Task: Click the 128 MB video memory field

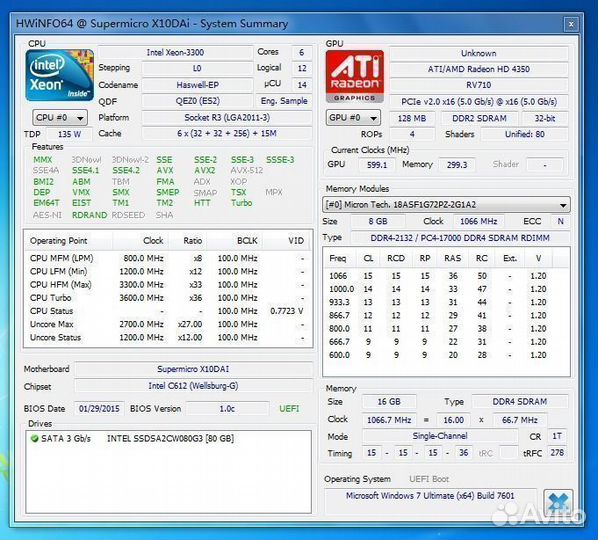Action: point(412,118)
